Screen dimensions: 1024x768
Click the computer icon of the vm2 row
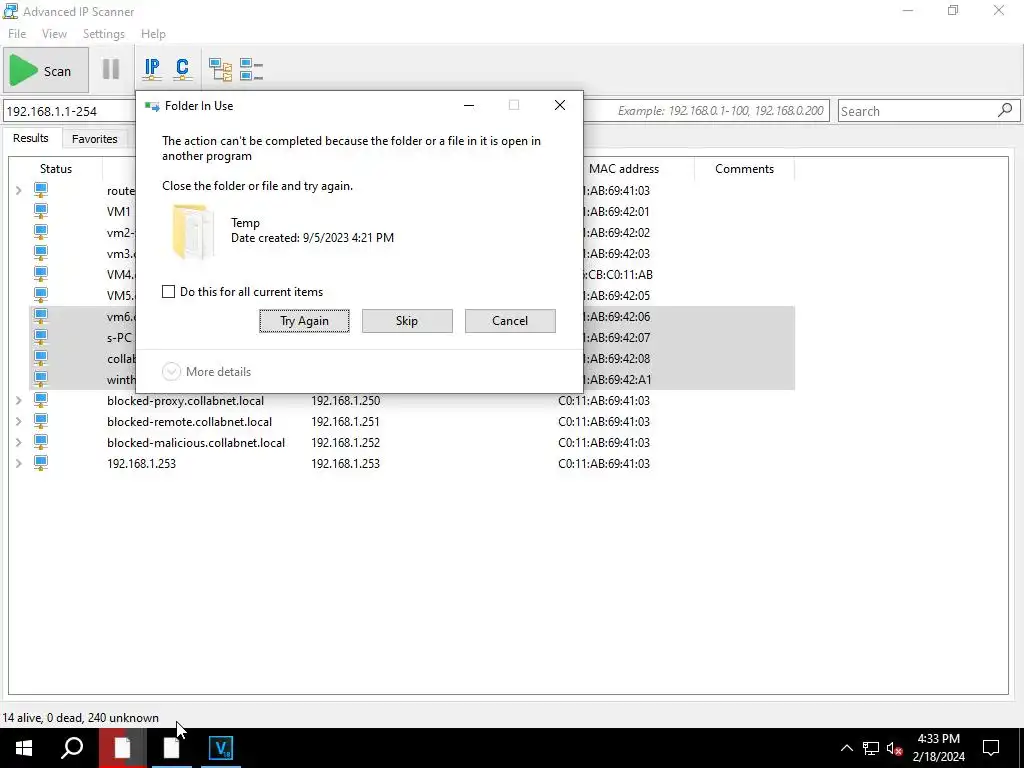[40, 232]
